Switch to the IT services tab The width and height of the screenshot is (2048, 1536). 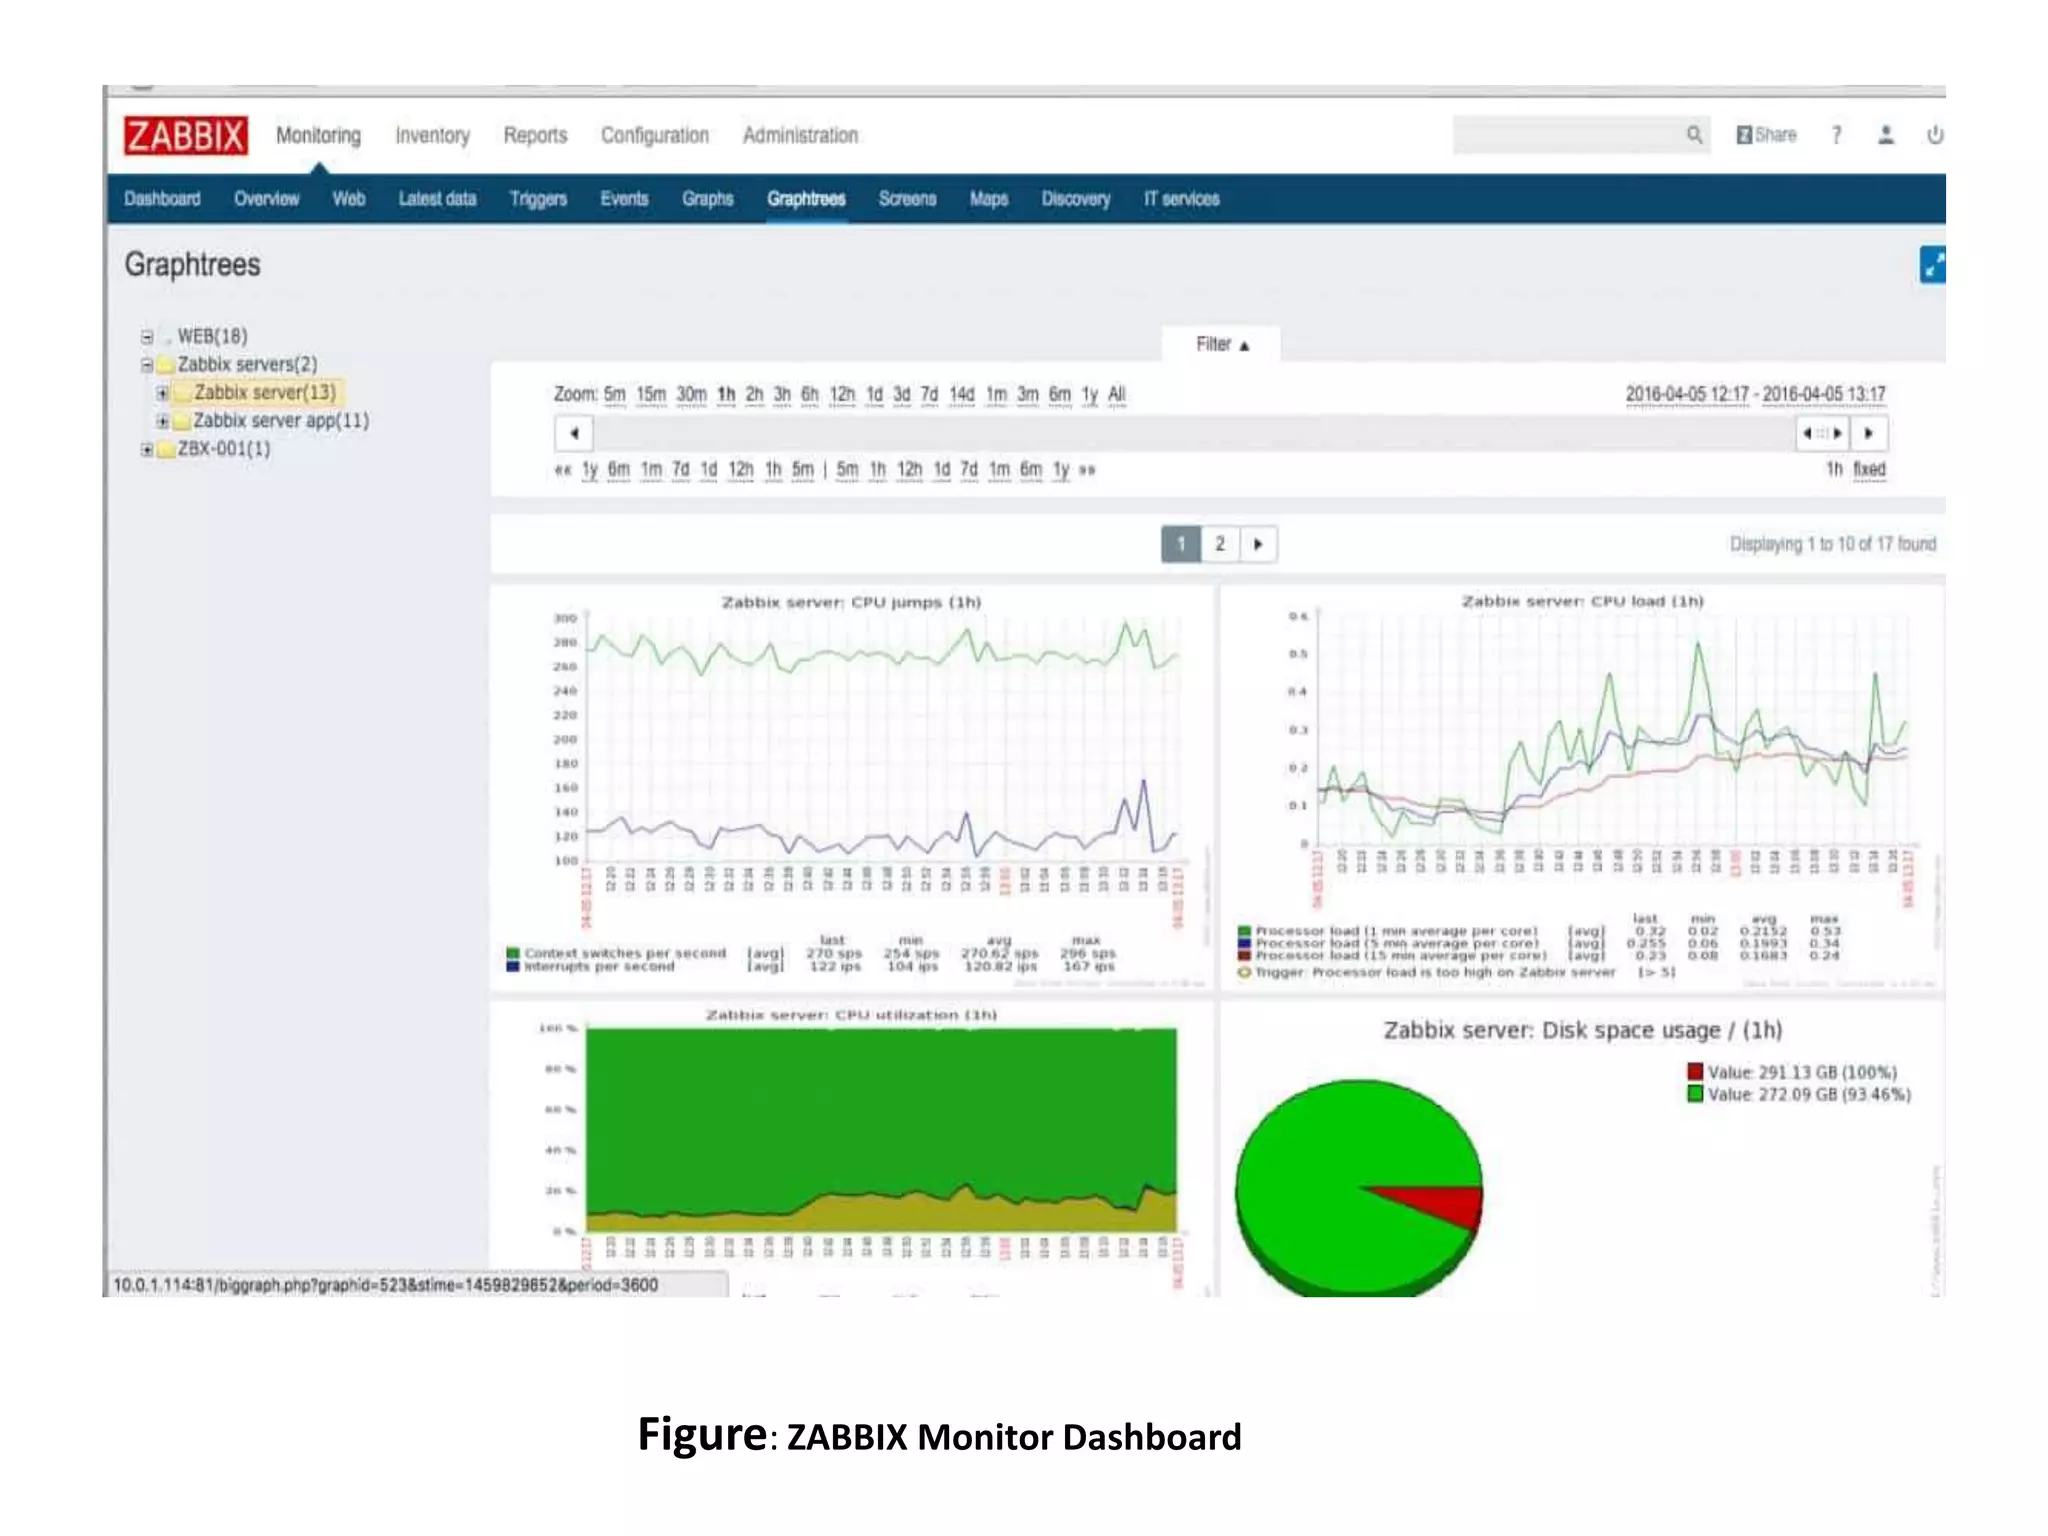click(x=1182, y=199)
